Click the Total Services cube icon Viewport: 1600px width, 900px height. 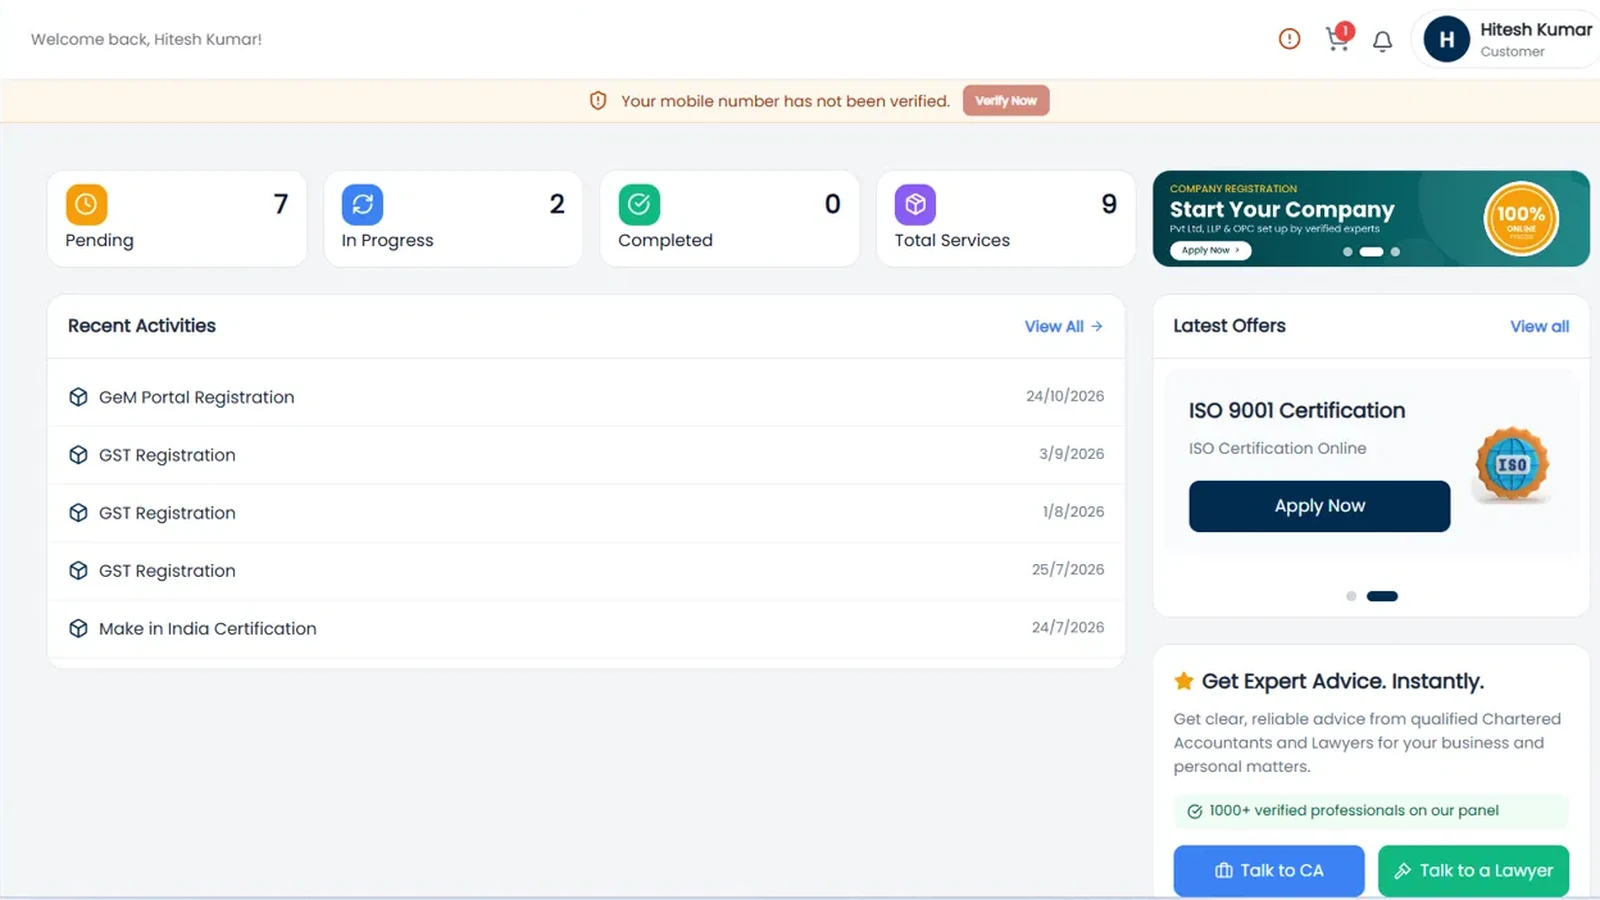[915, 204]
